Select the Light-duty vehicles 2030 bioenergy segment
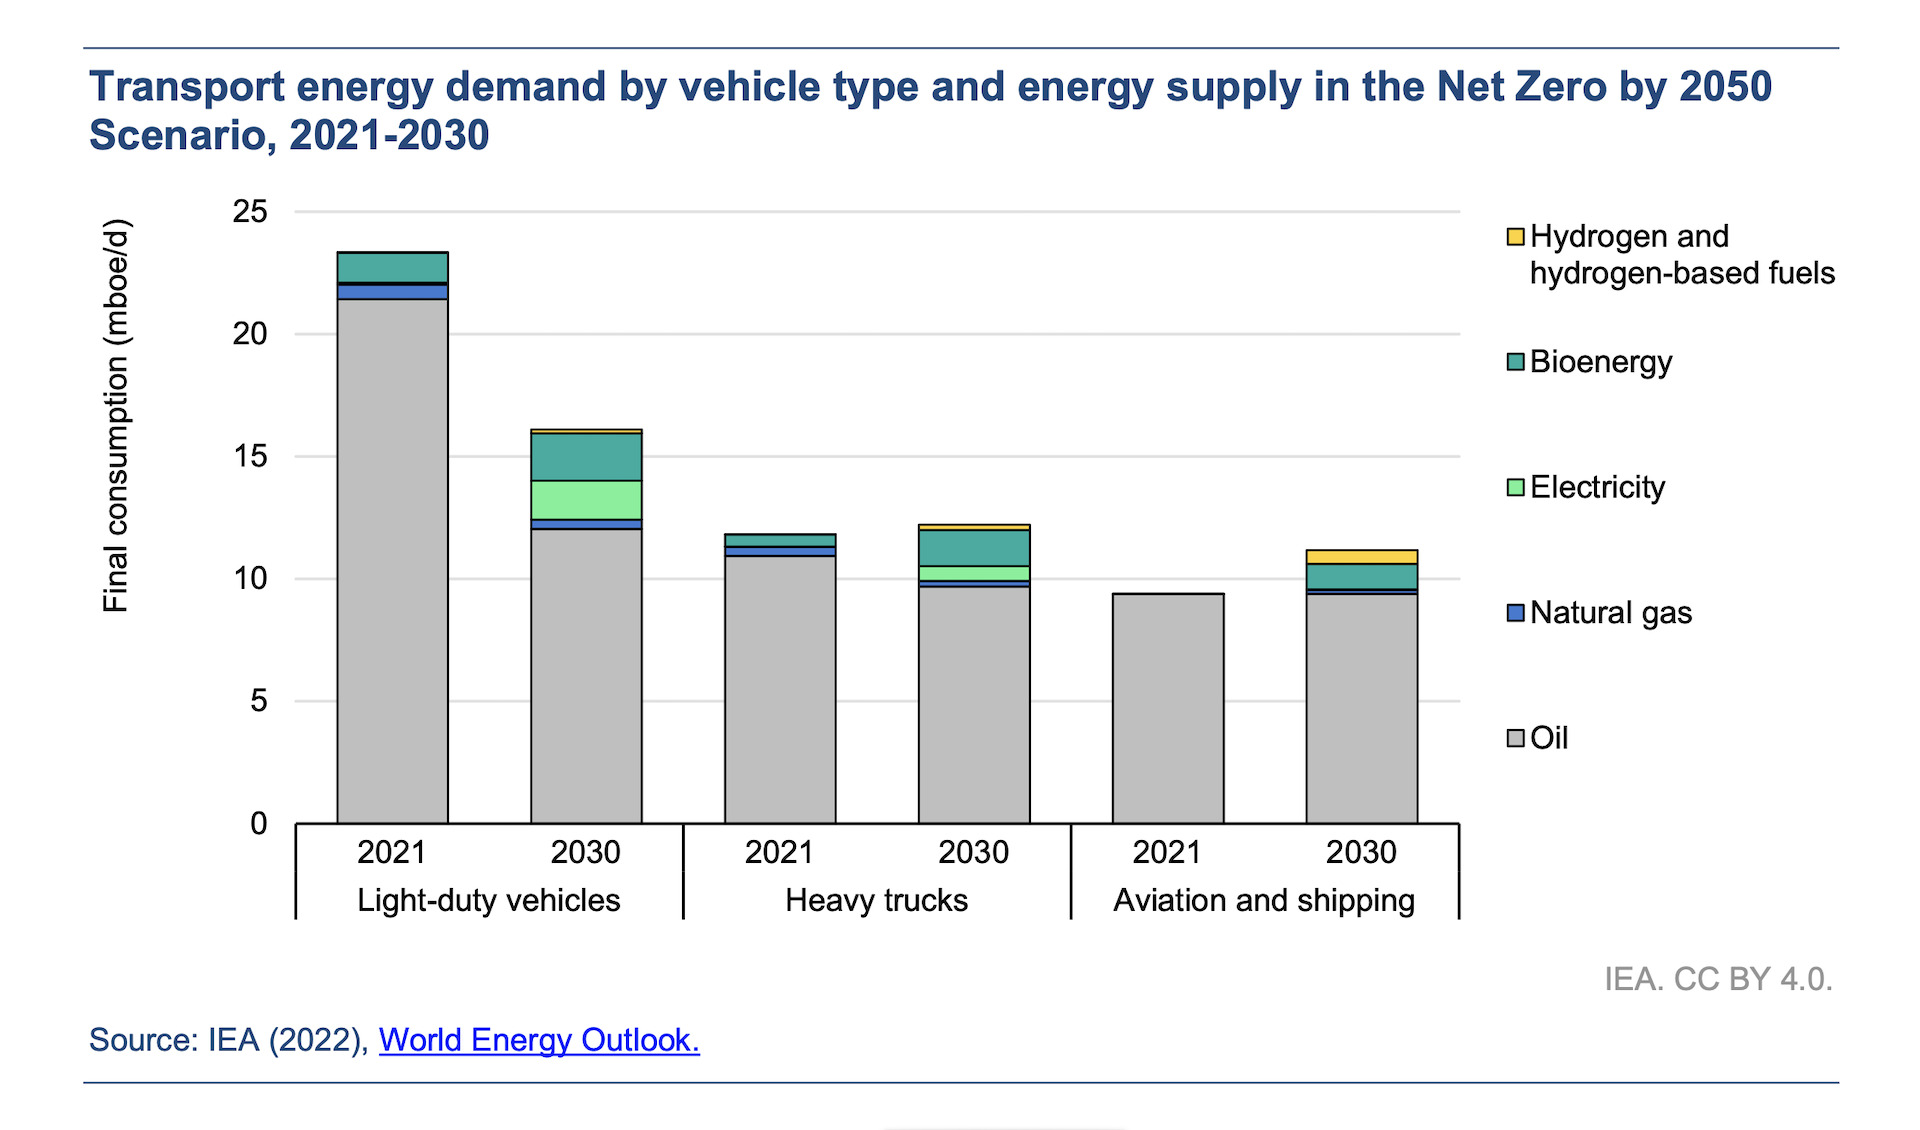The height and width of the screenshot is (1130, 1920). point(586,457)
